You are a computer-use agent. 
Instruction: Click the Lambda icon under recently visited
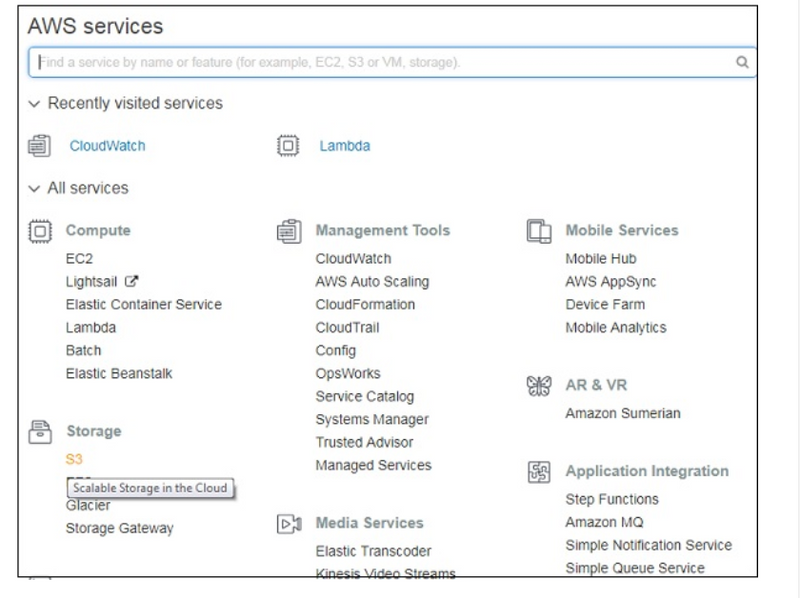(x=288, y=146)
